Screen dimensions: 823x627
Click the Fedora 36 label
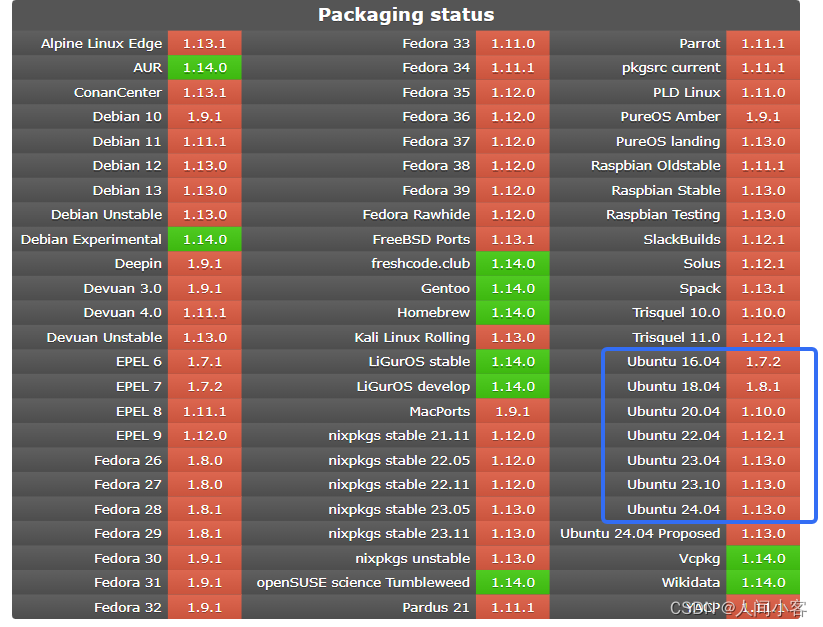pos(436,116)
